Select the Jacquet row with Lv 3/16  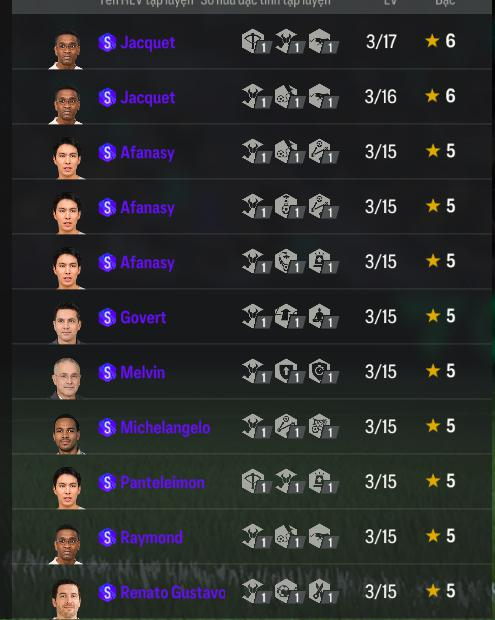point(252,96)
